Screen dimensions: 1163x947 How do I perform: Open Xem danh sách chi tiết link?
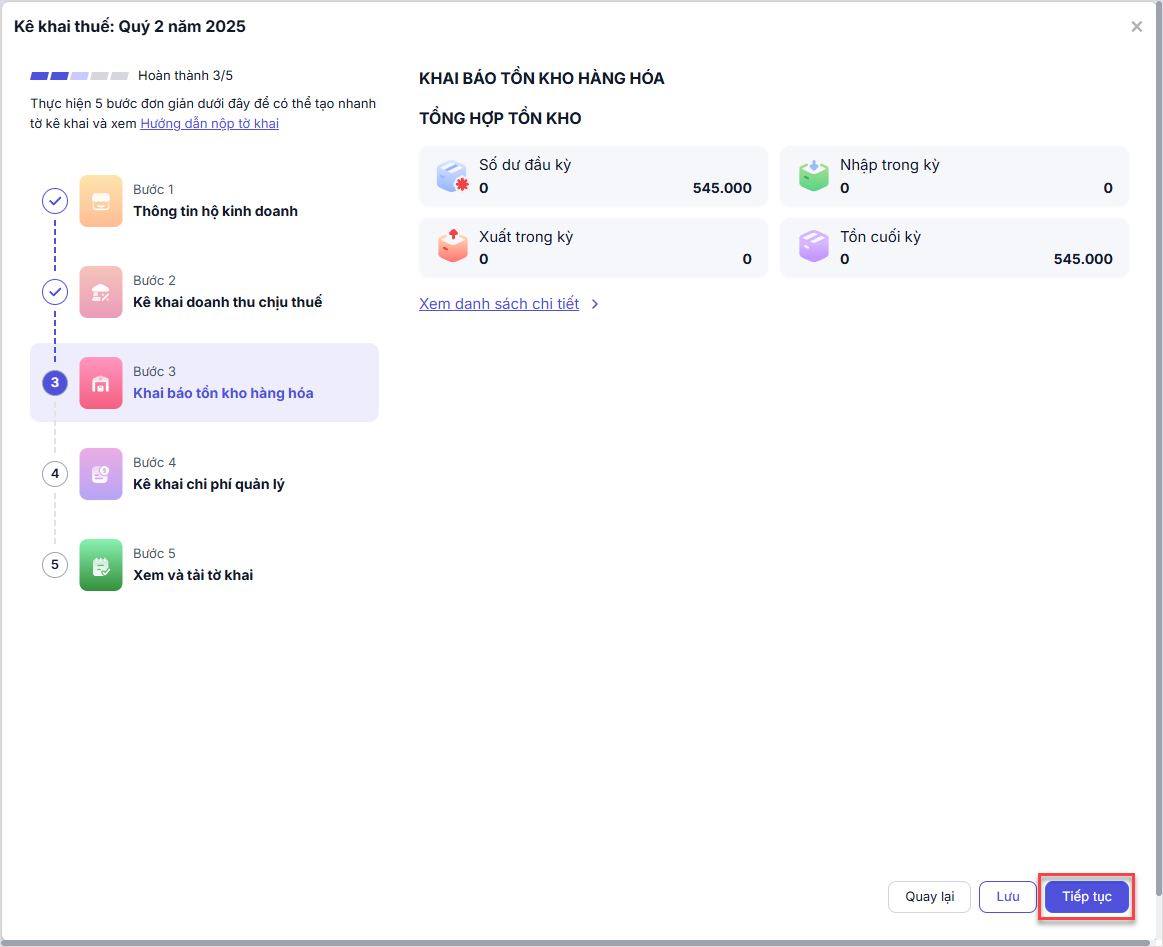[499, 304]
